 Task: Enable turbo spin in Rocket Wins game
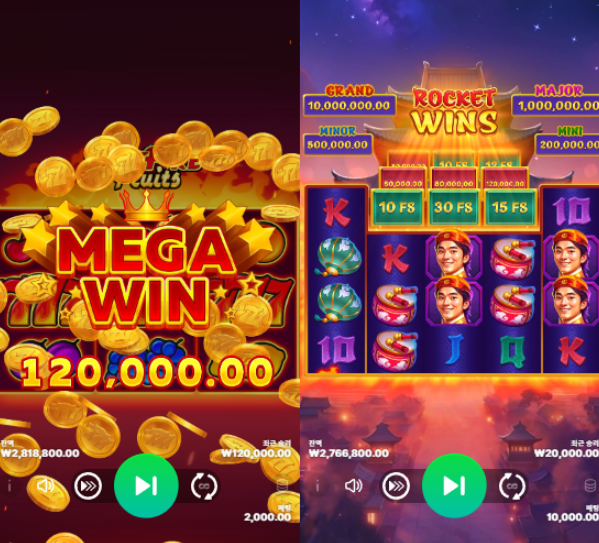coord(396,486)
